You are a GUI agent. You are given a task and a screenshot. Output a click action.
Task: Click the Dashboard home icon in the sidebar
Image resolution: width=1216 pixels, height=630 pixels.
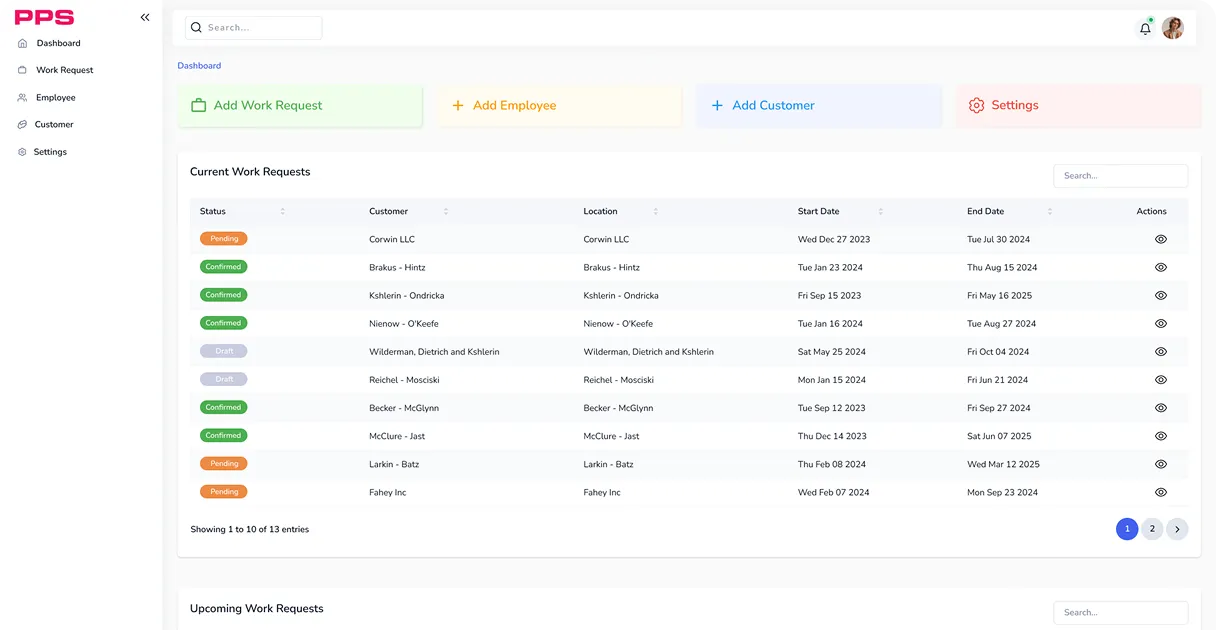click(23, 43)
